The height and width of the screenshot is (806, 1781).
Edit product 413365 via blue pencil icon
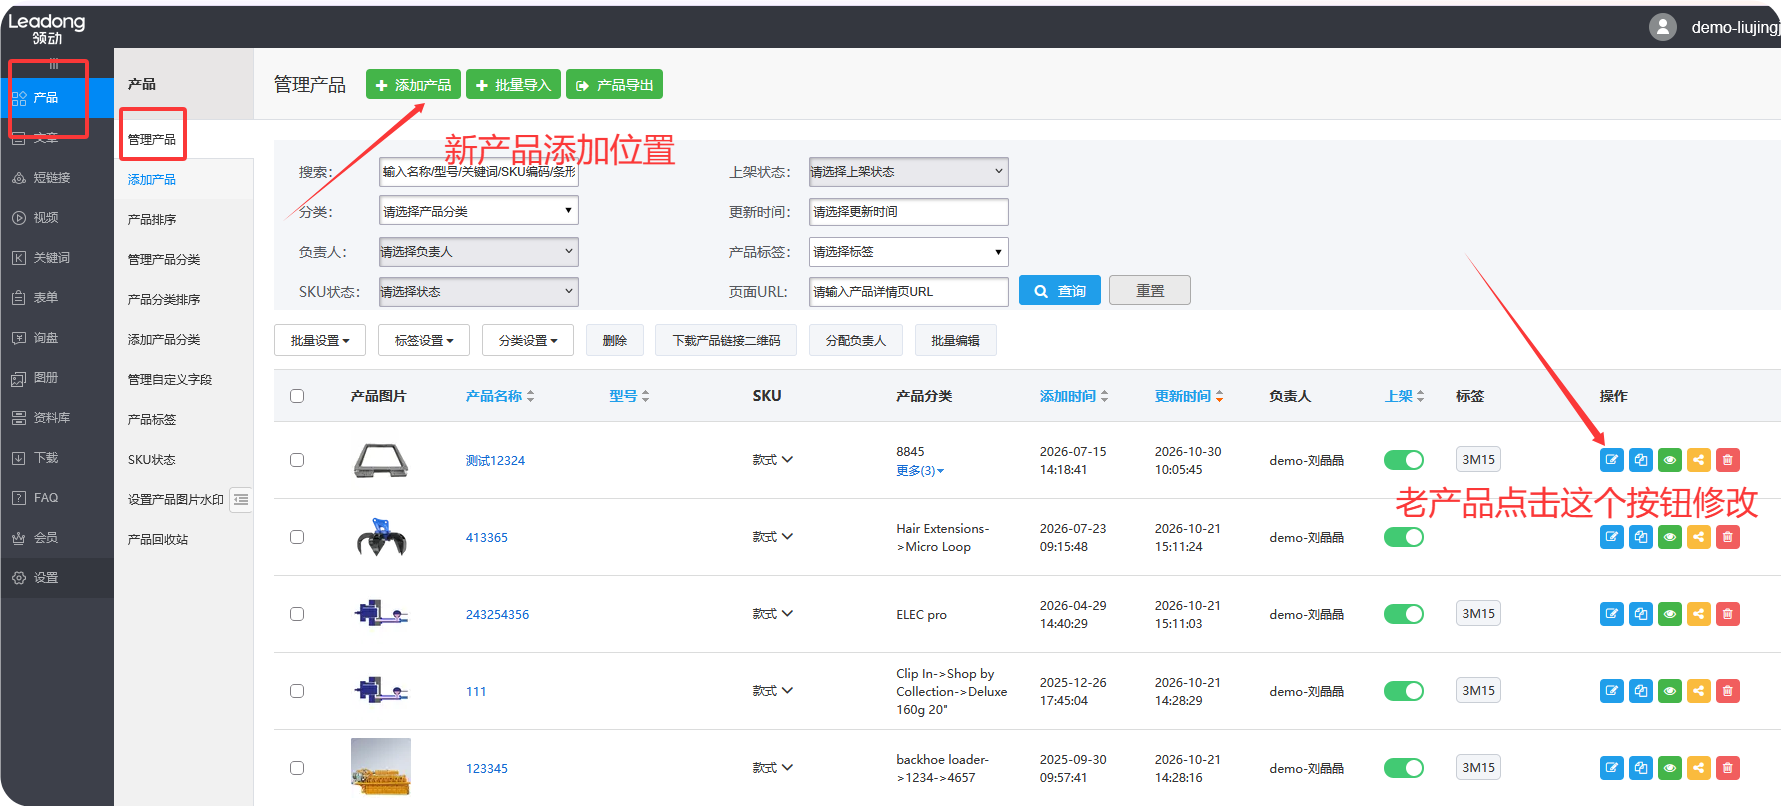click(1612, 537)
